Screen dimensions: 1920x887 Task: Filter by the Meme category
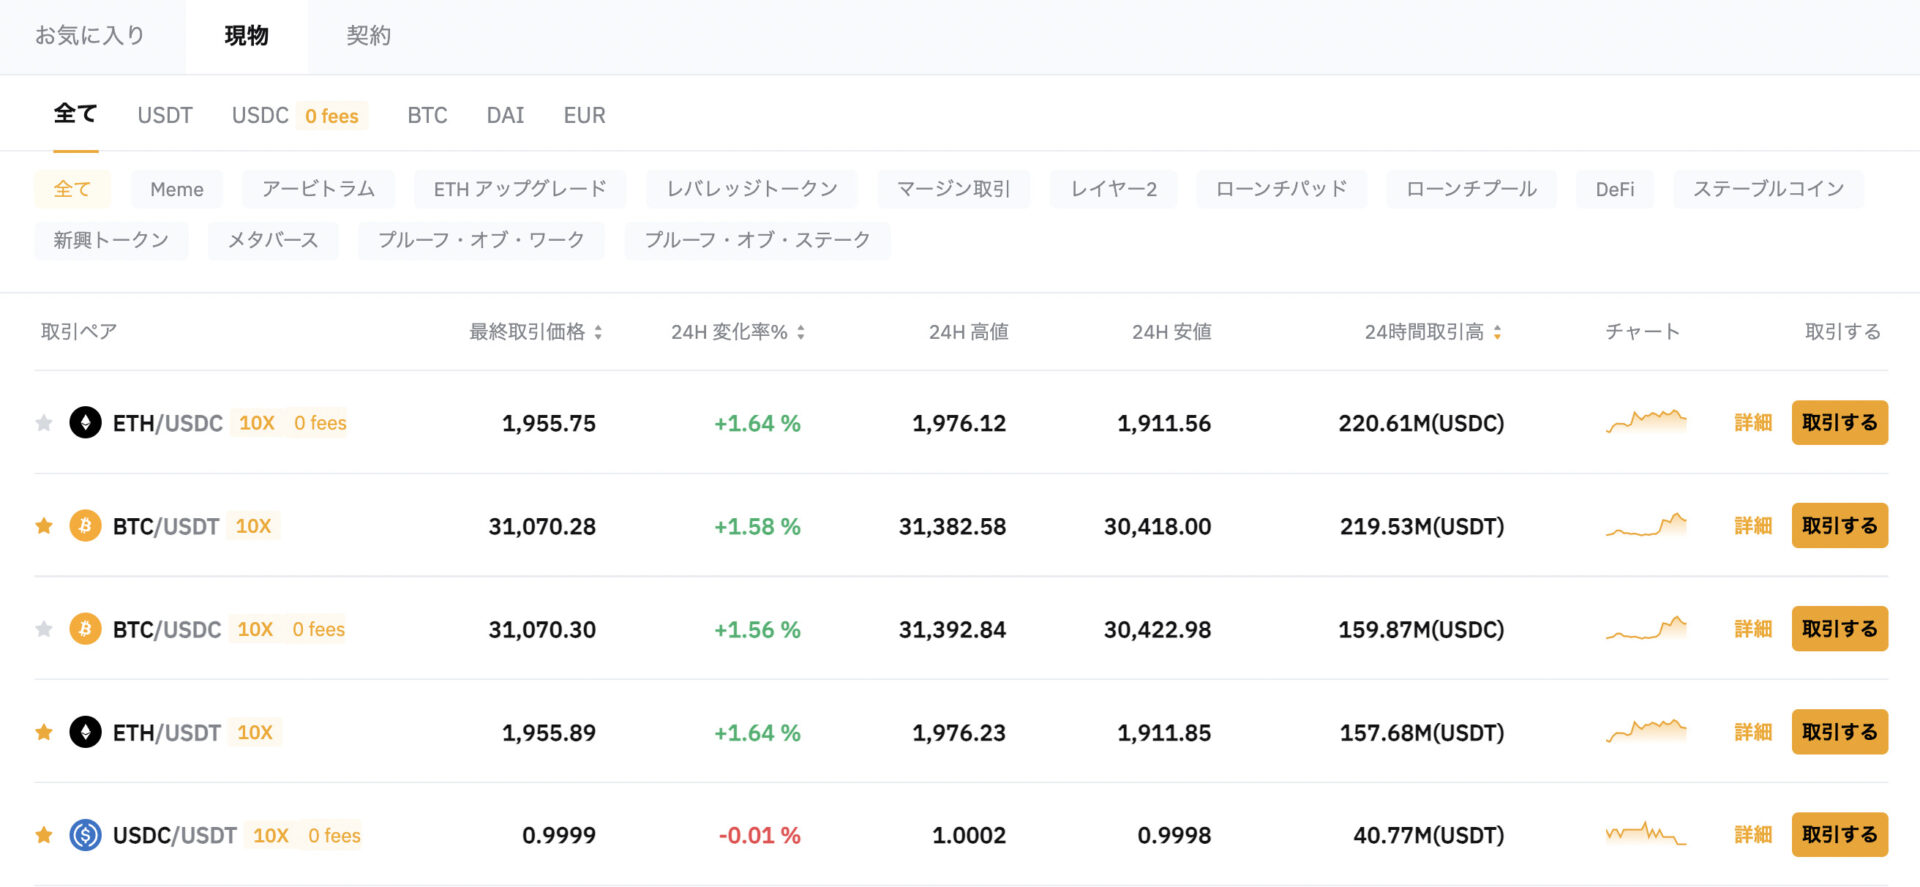pyautogui.click(x=177, y=189)
